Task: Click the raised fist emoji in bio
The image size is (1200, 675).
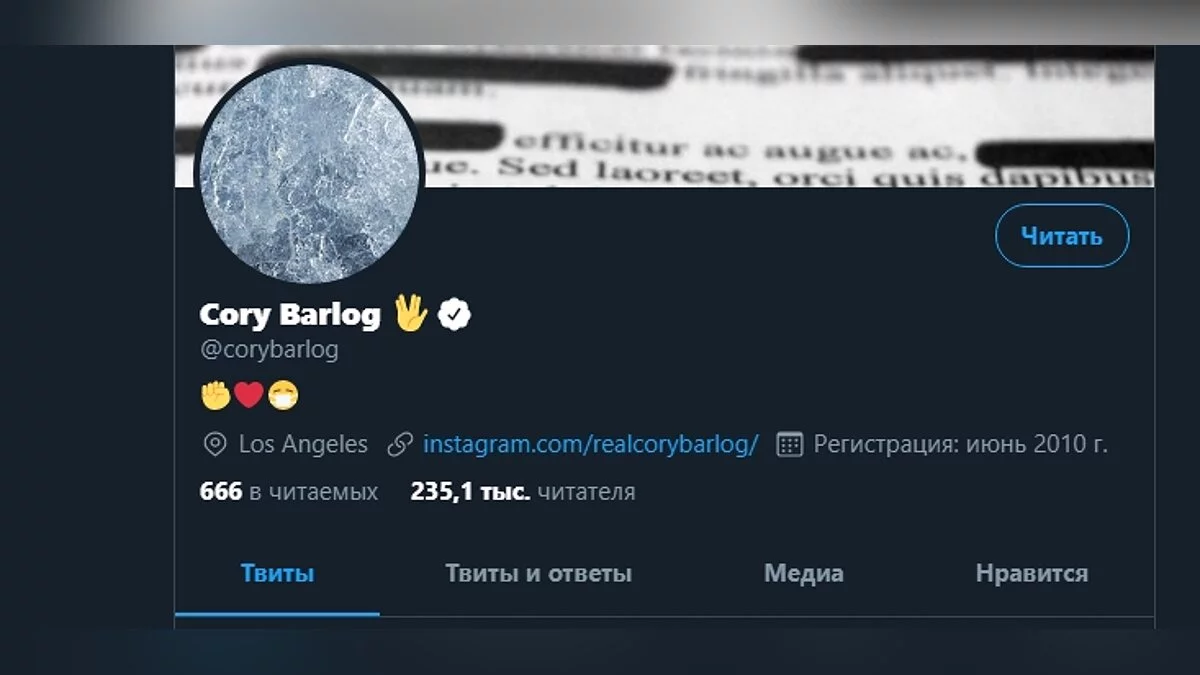Action: pyautogui.click(x=215, y=396)
